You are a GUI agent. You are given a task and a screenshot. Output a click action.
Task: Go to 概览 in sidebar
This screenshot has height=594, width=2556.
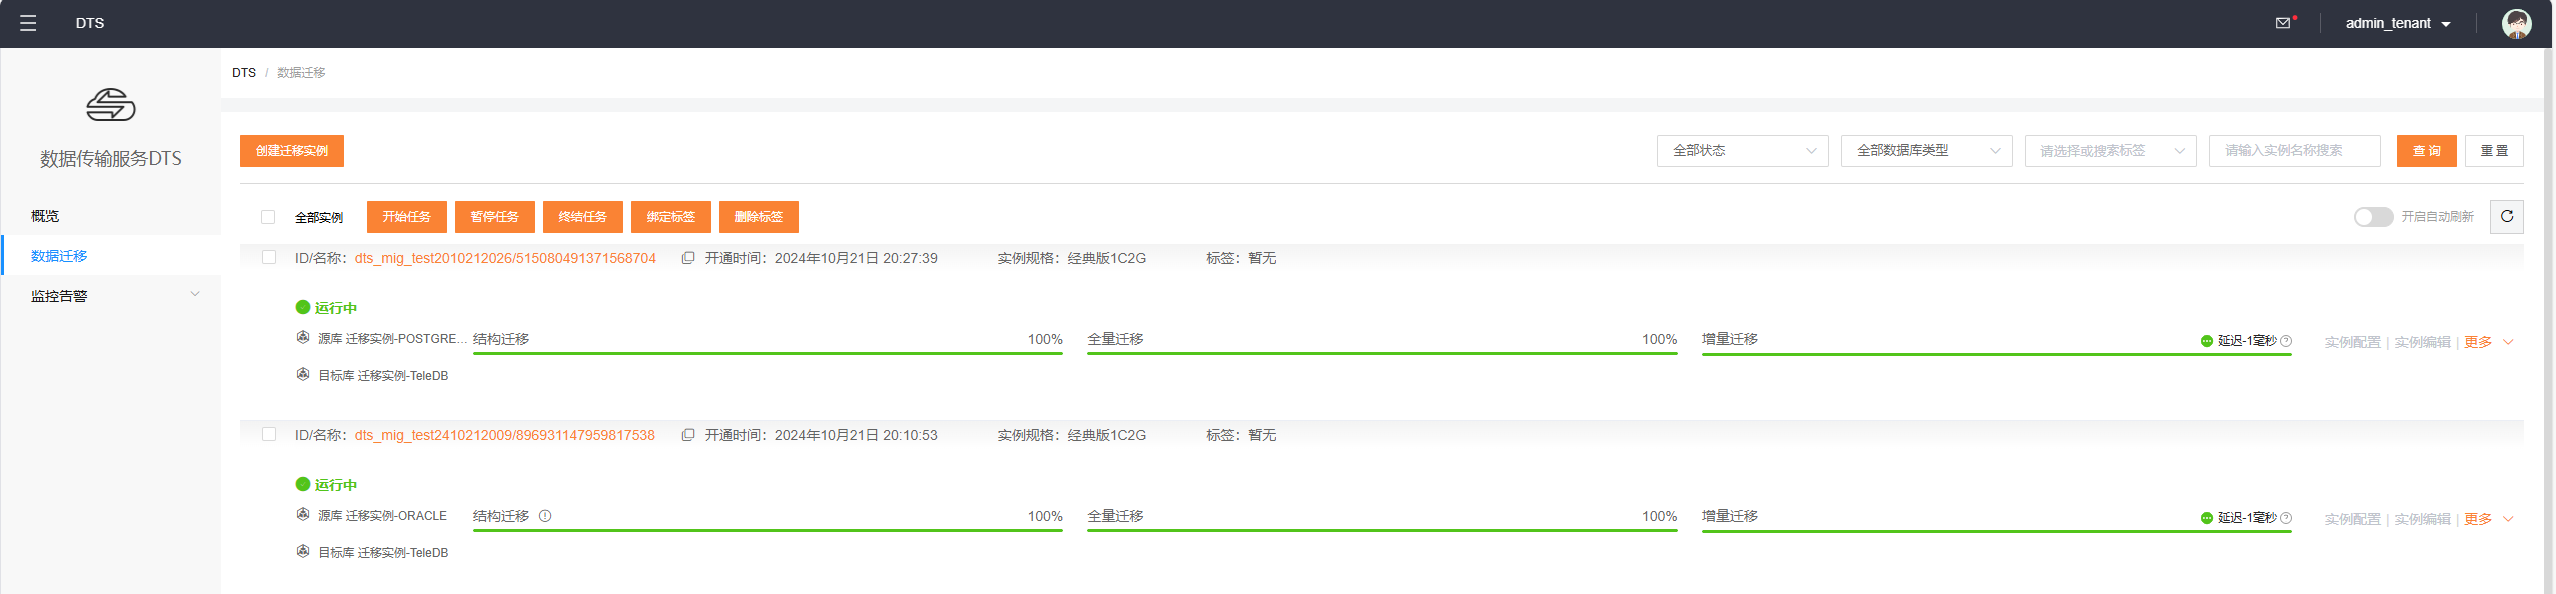[x=45, y=216]
